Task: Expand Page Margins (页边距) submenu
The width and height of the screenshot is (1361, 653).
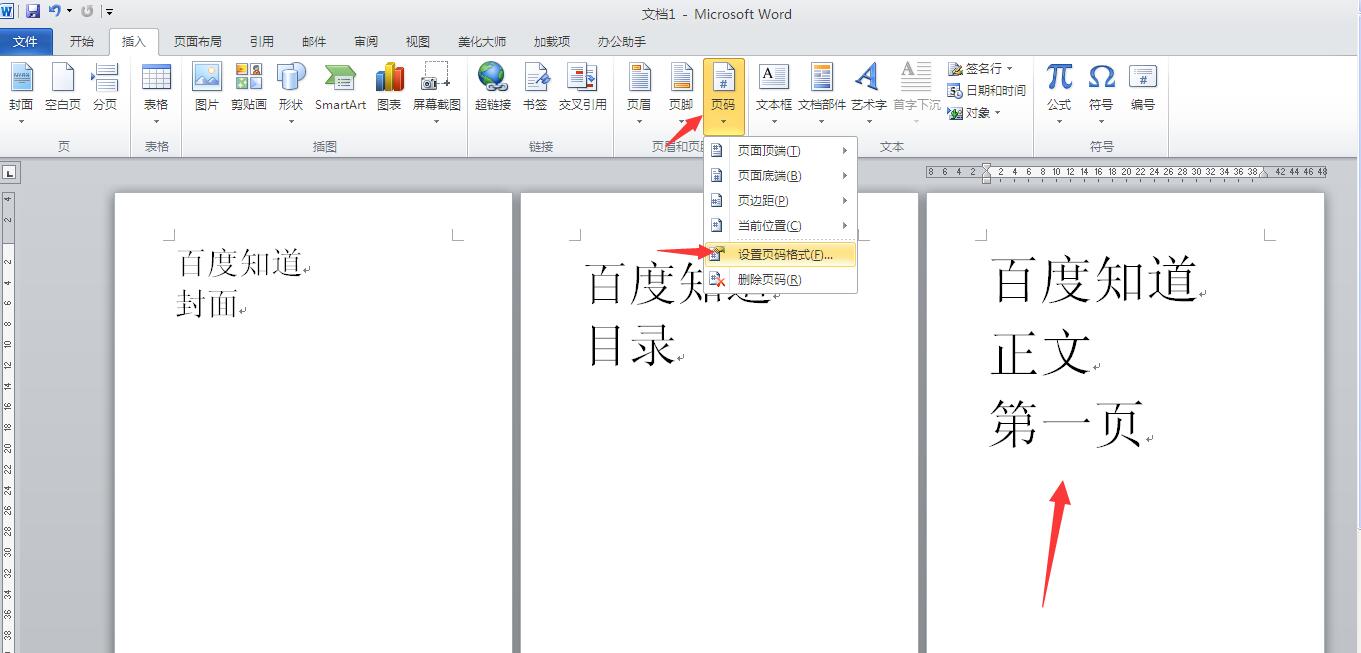Action: coord(780,201)
